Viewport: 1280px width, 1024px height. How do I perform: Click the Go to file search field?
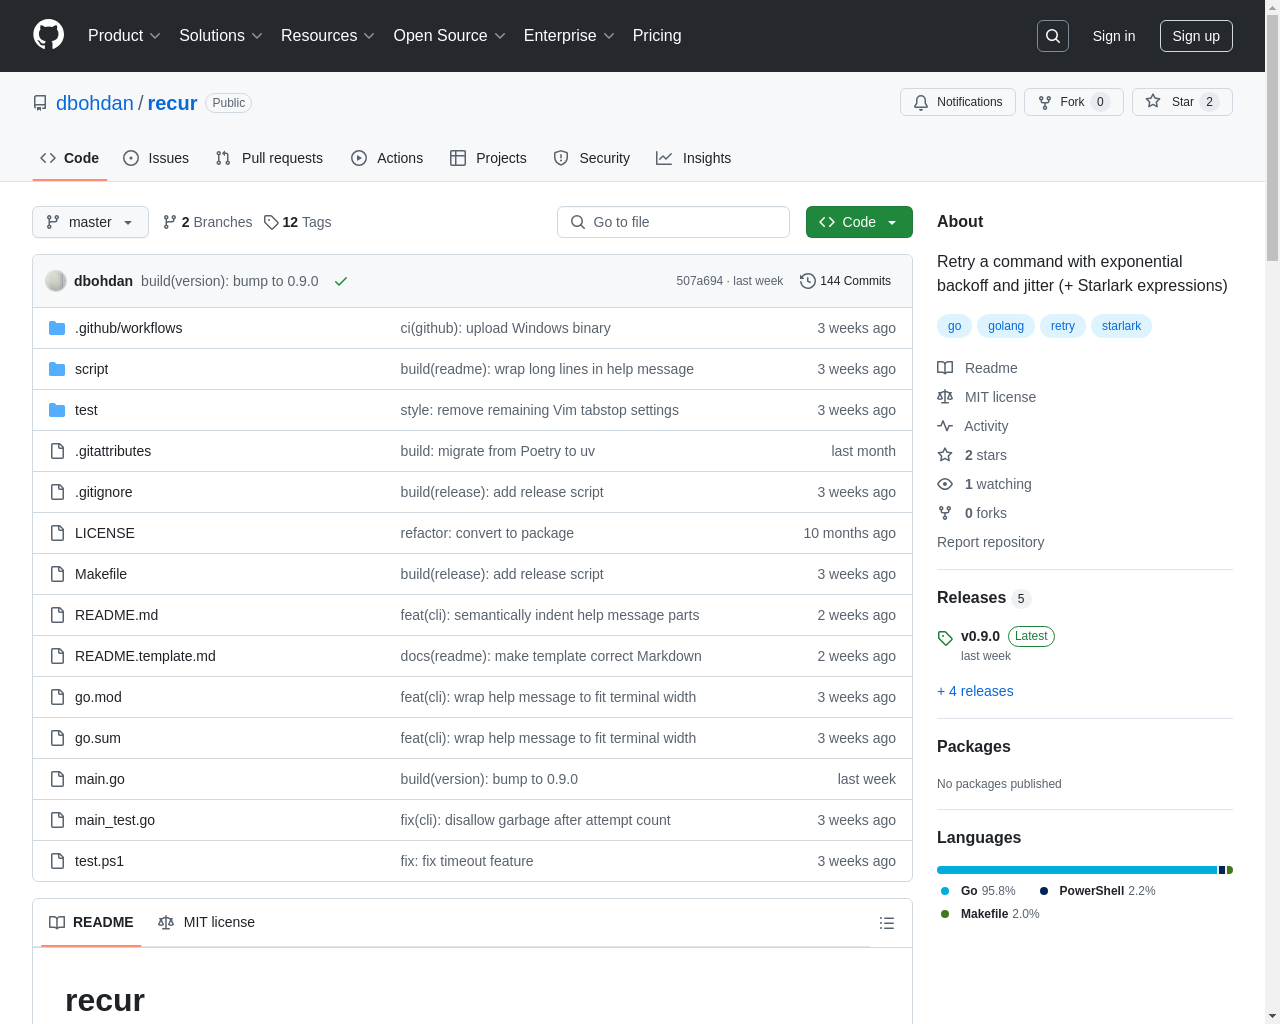click(673, 222)
